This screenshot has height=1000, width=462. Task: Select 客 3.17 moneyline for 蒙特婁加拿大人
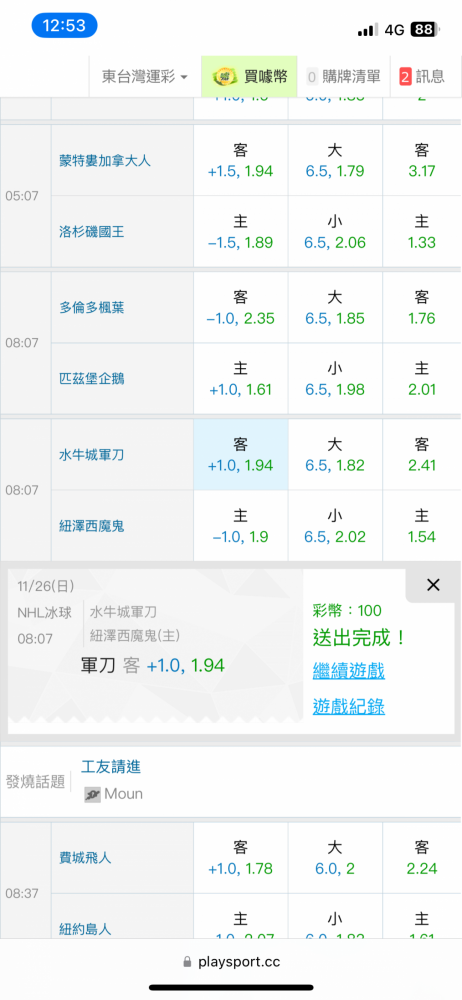click(x=421, y=160)
